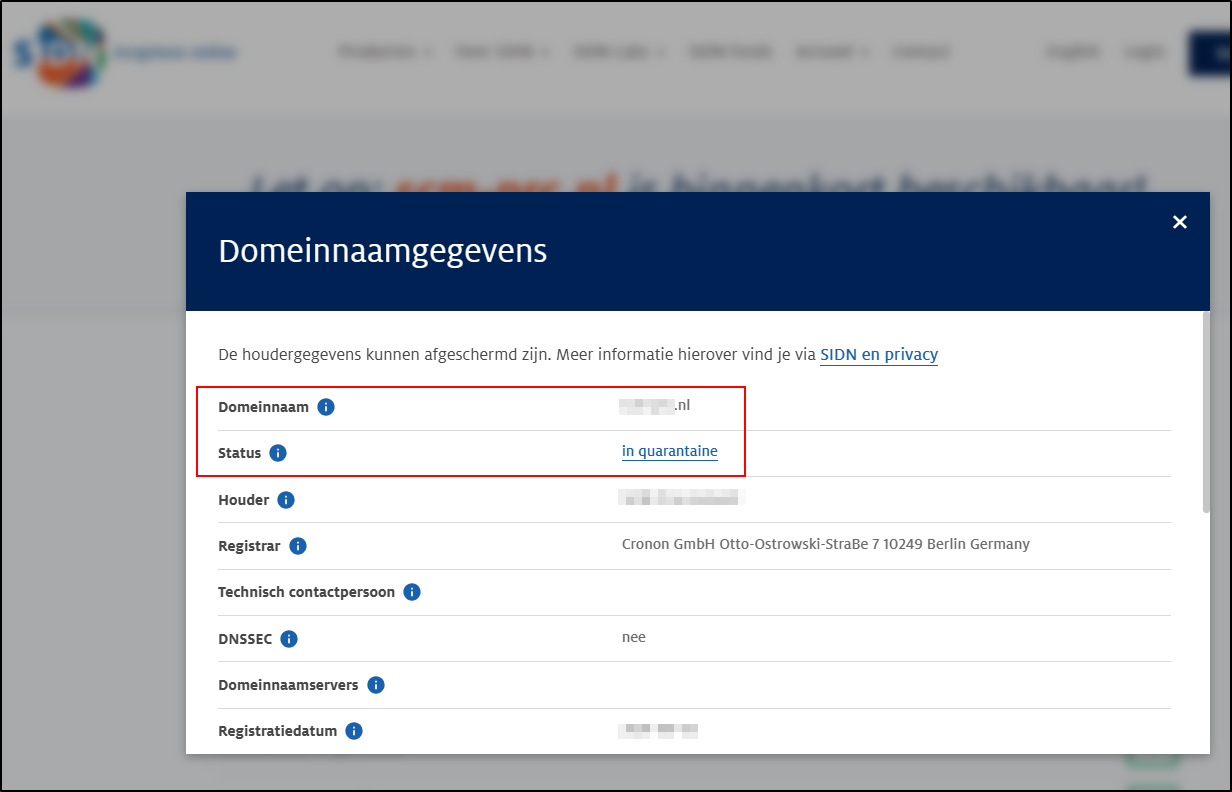This screenshot has width=1232, height=792.
Task: Click the info icon next to Registrar
Action: tap(298, 546)
